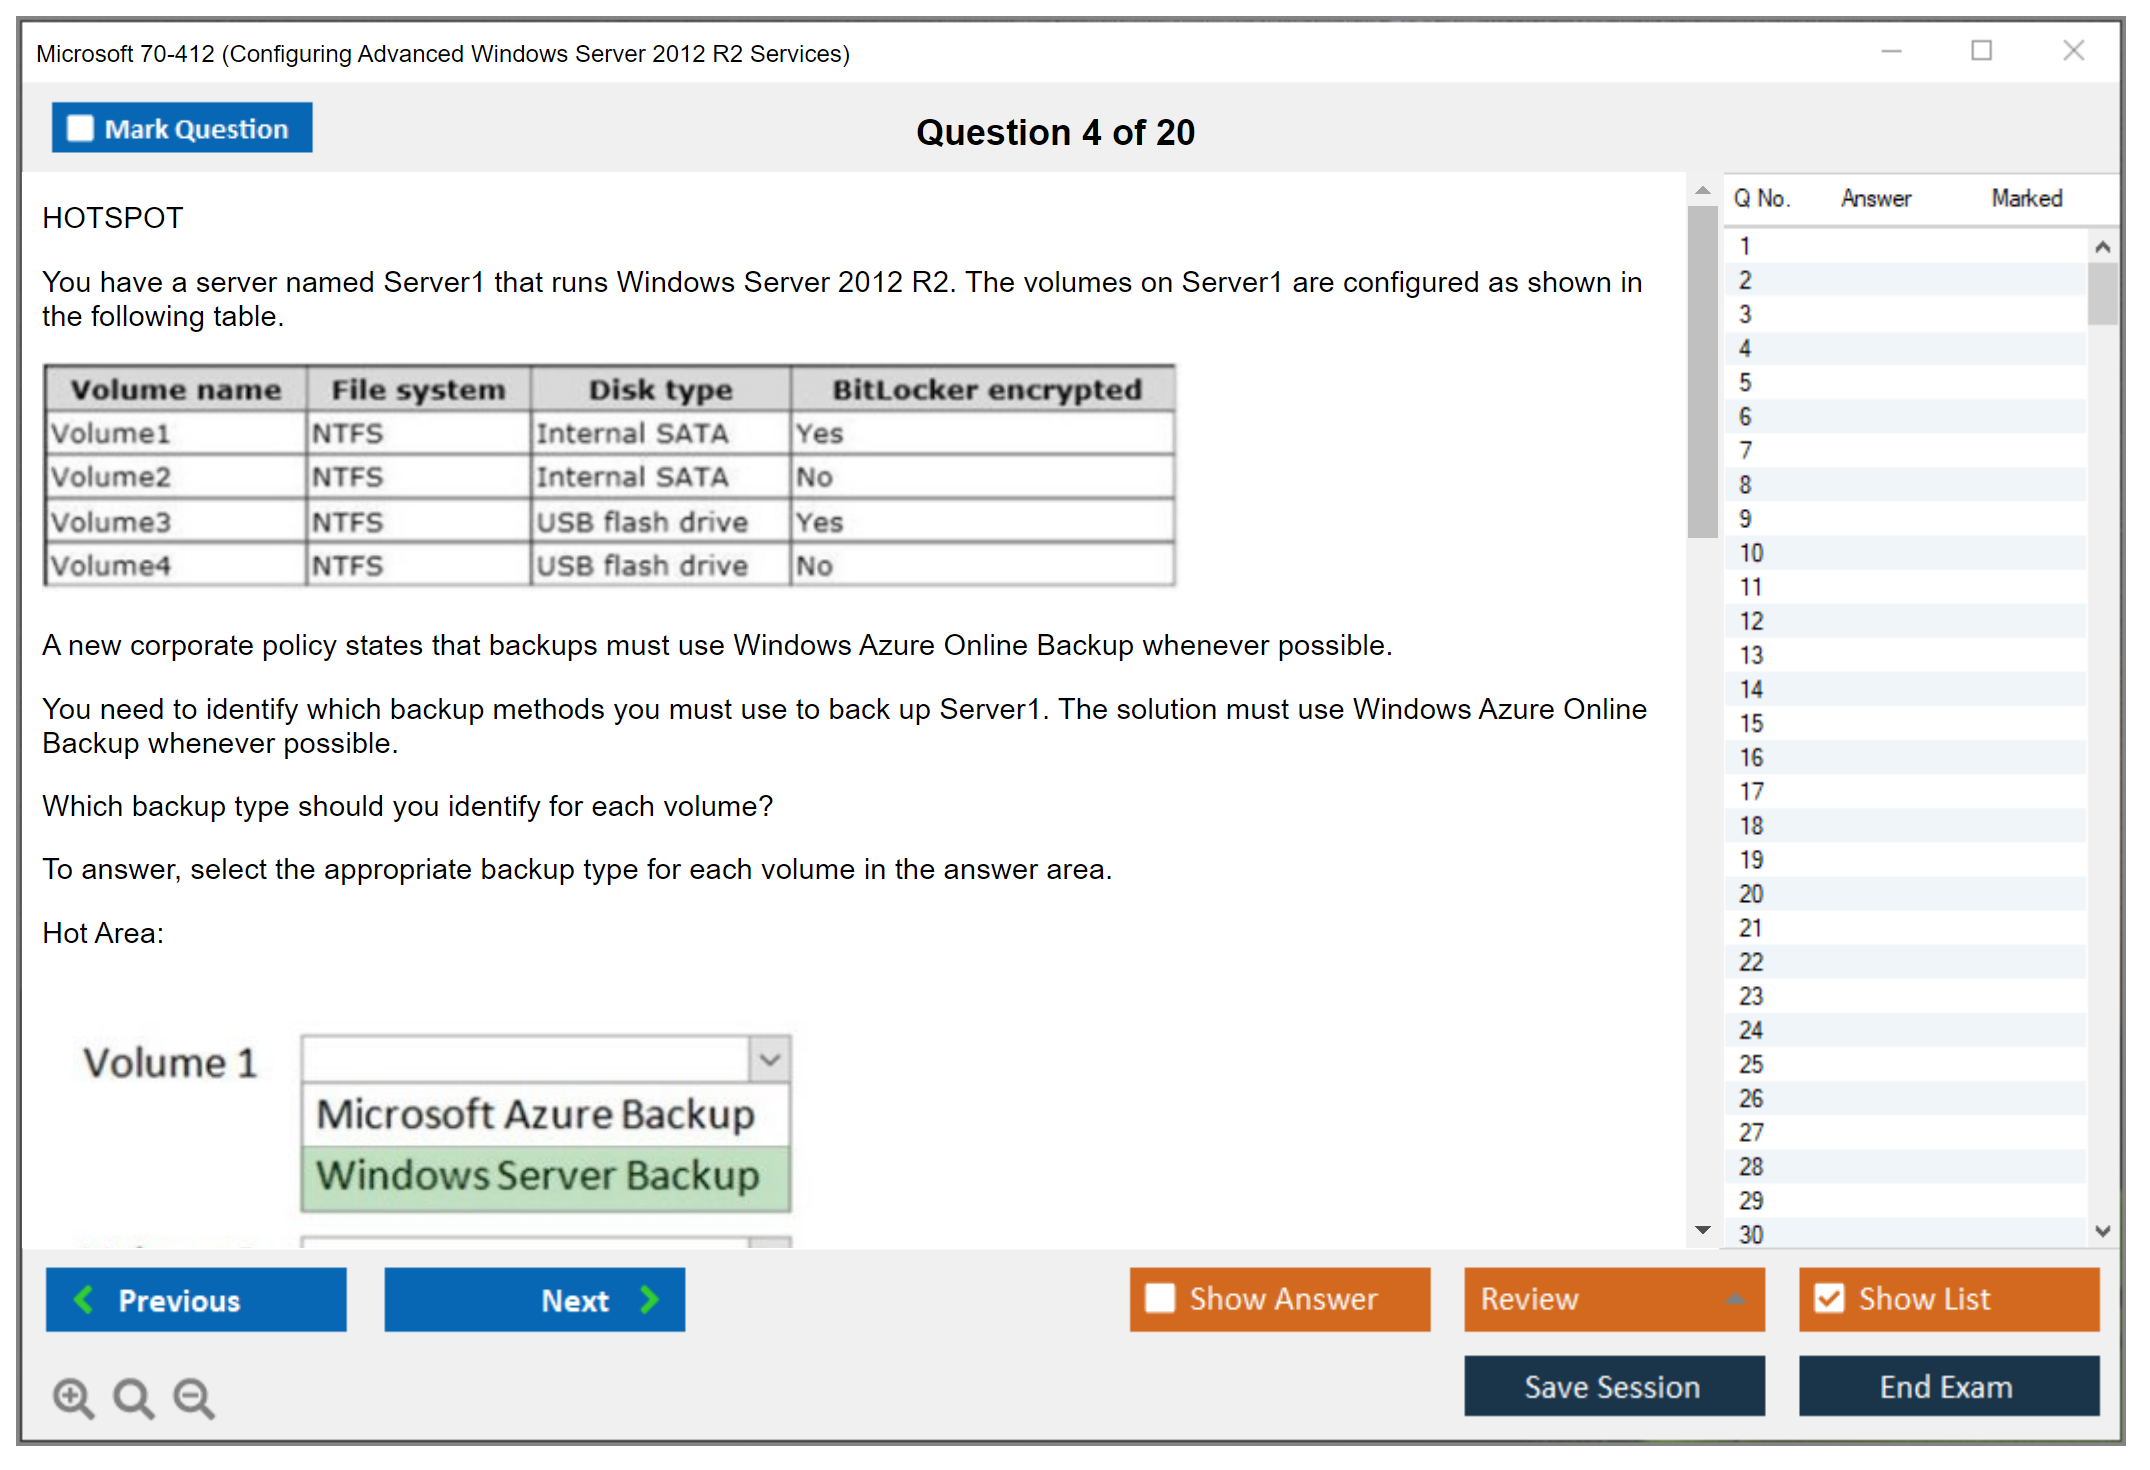Click the green left arrow on Previous

[x=84, y=1299]
